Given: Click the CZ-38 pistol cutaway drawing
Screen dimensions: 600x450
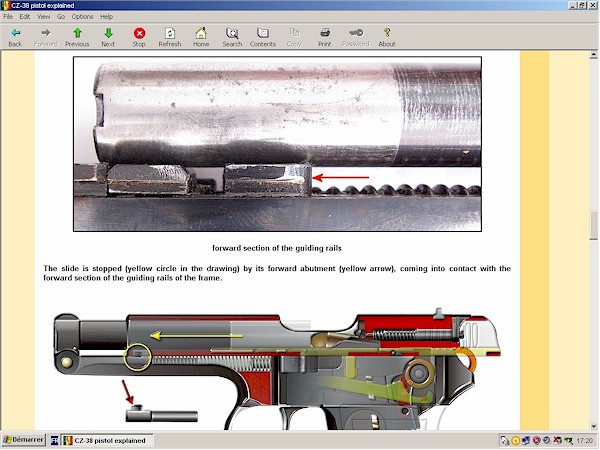Looking at the screenshot, I should (x=277, y=368).
